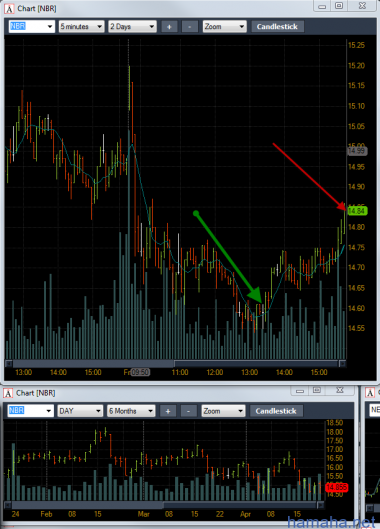Click the Candlestick button in the top chart
The width and height of the screenshot is (380, 529).
click(x=277, y=27)
